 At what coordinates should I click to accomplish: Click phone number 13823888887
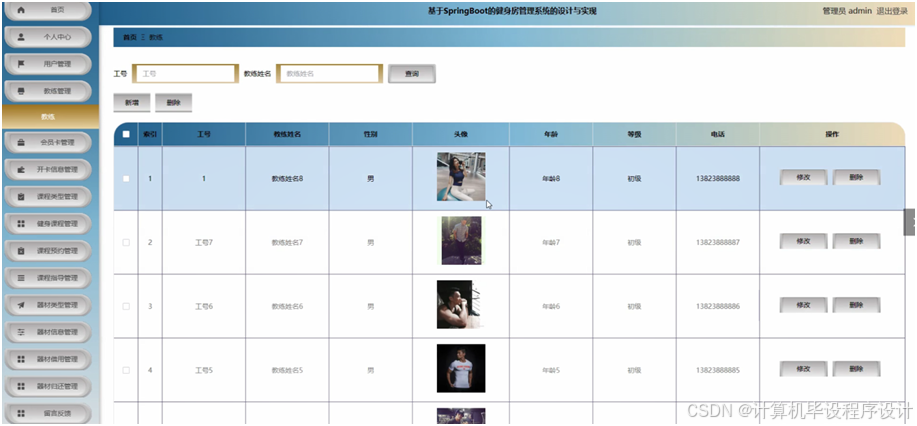coord(718,242)
